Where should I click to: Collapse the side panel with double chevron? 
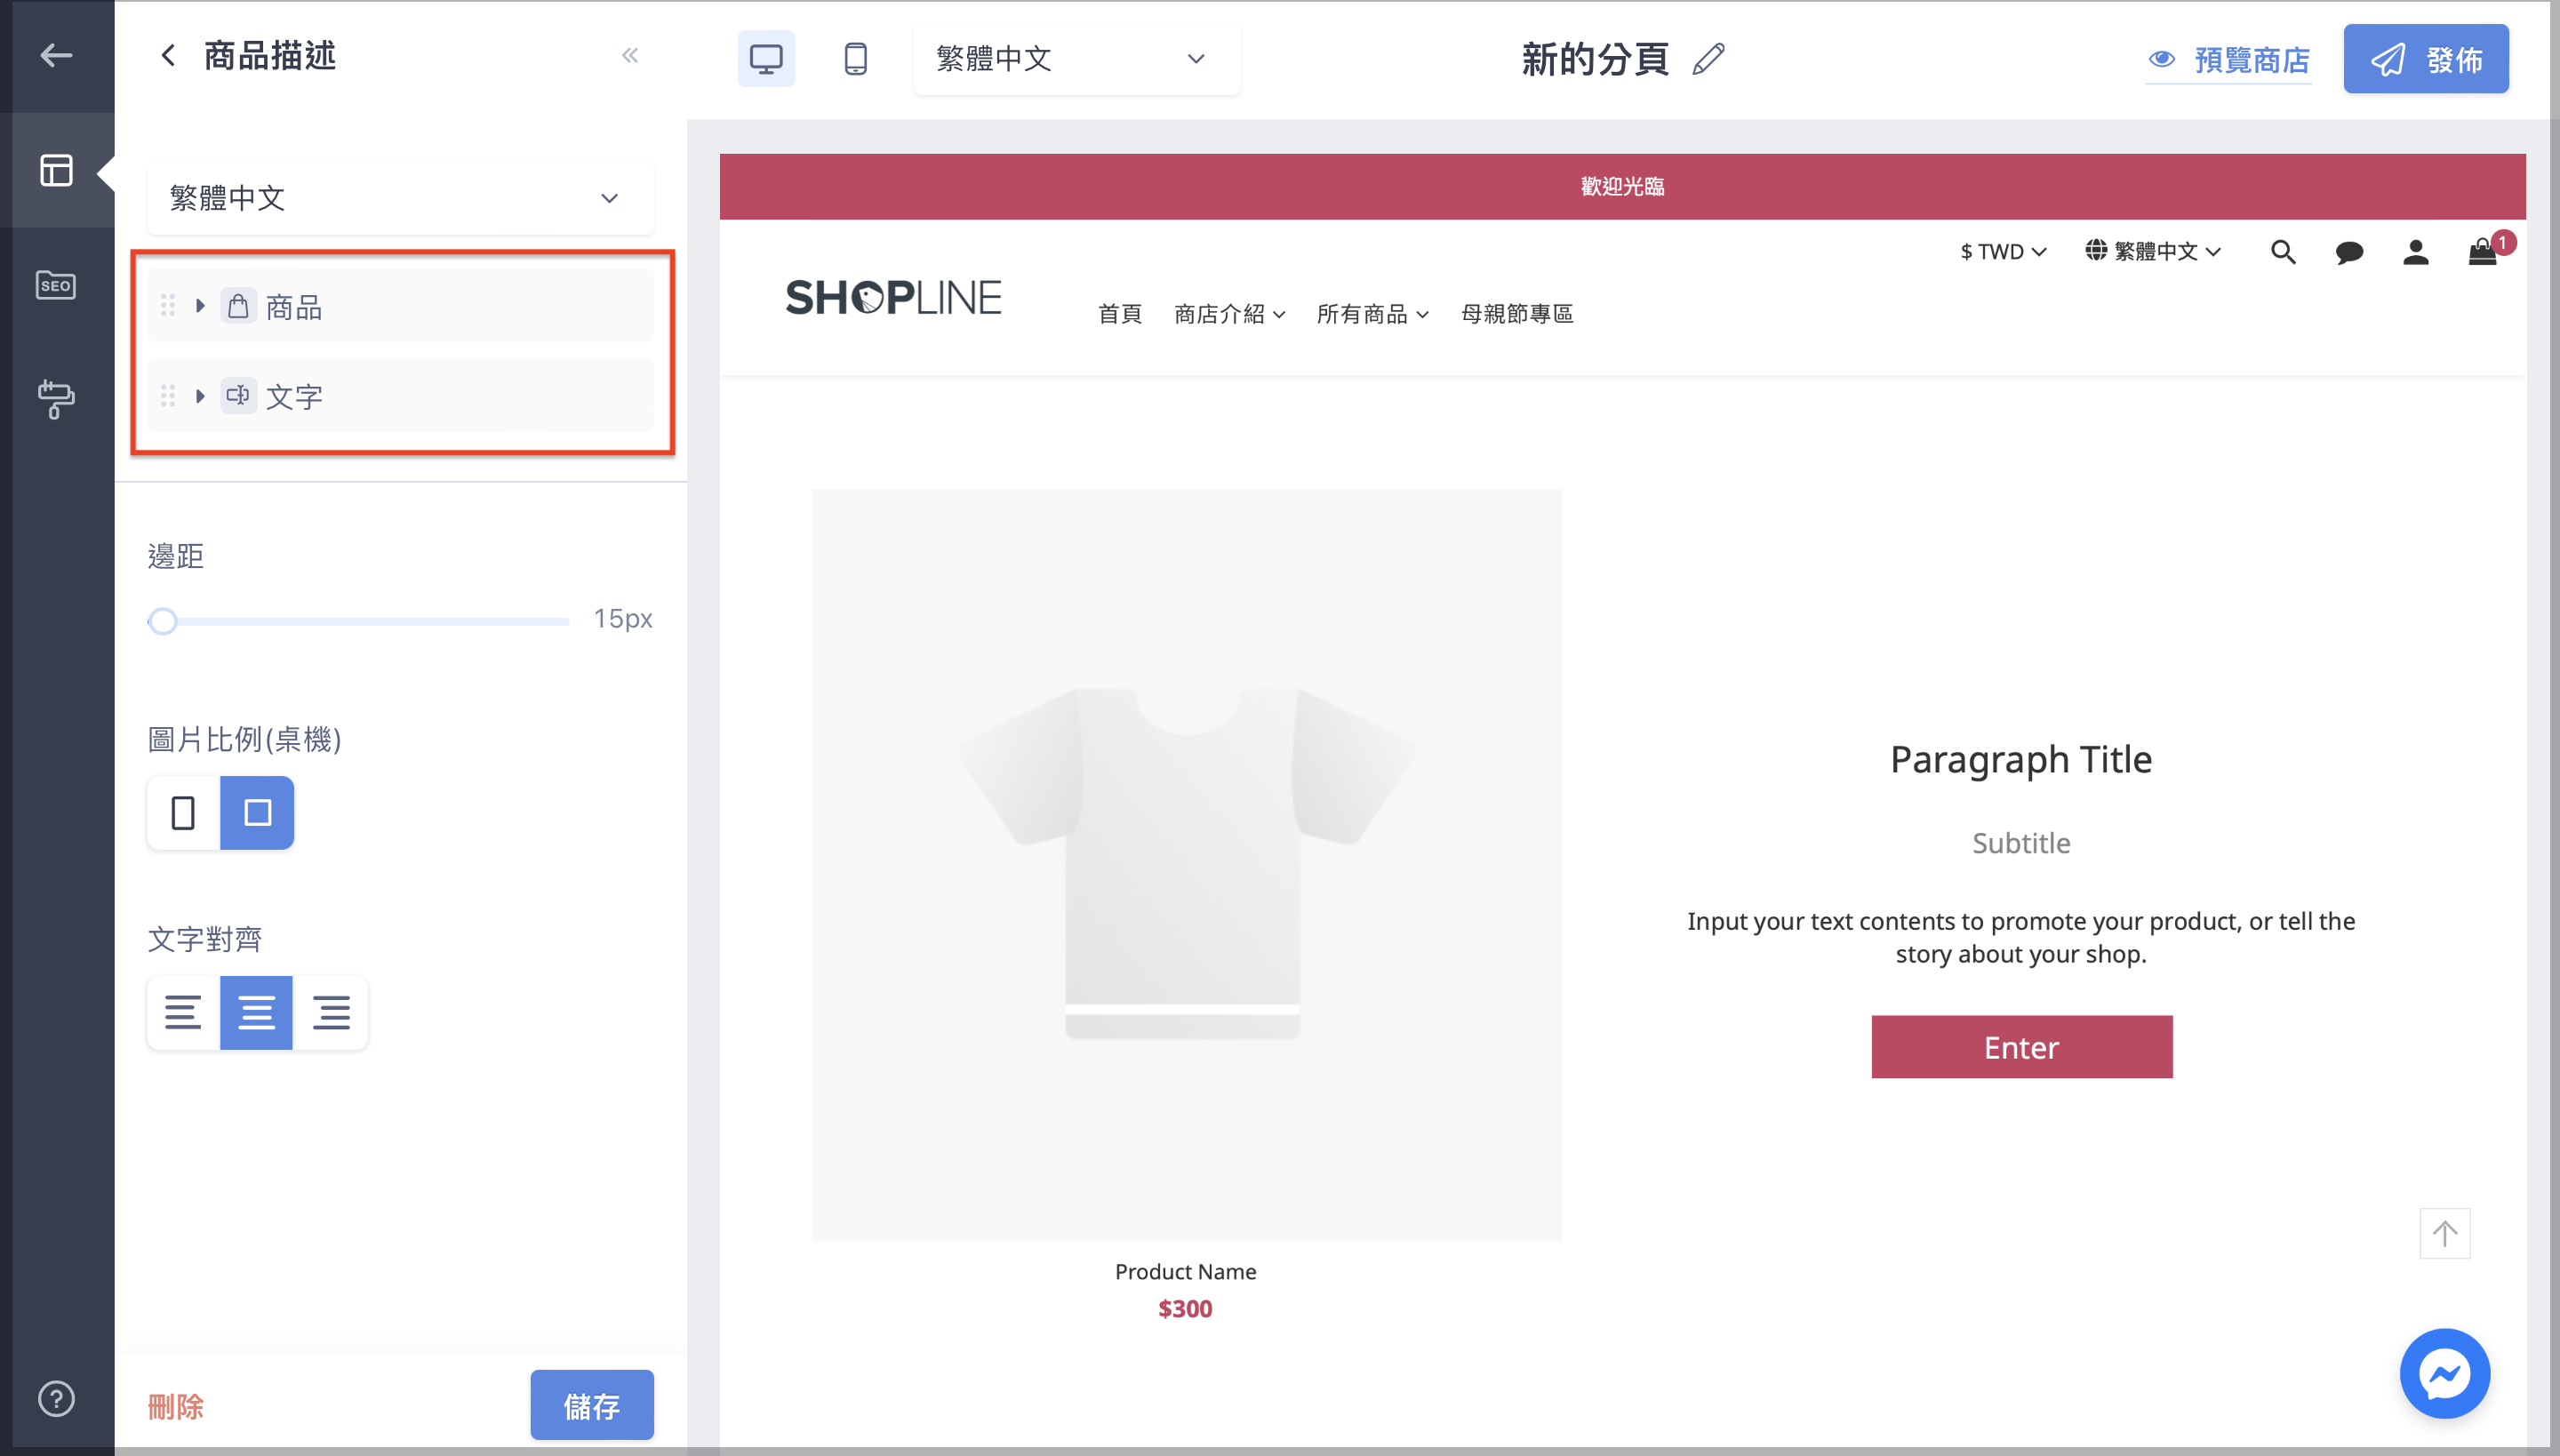[x=630, y=56]
